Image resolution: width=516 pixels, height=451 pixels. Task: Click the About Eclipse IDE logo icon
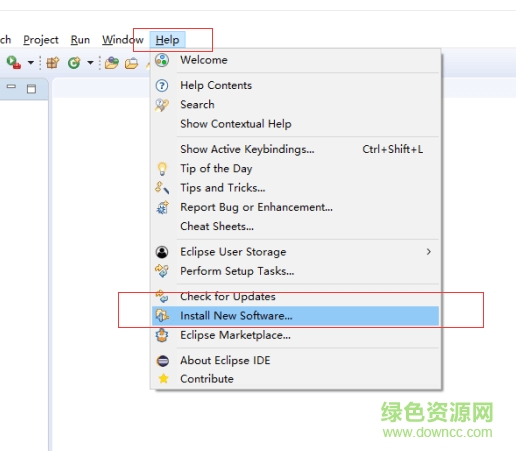[x=163, y=361]
